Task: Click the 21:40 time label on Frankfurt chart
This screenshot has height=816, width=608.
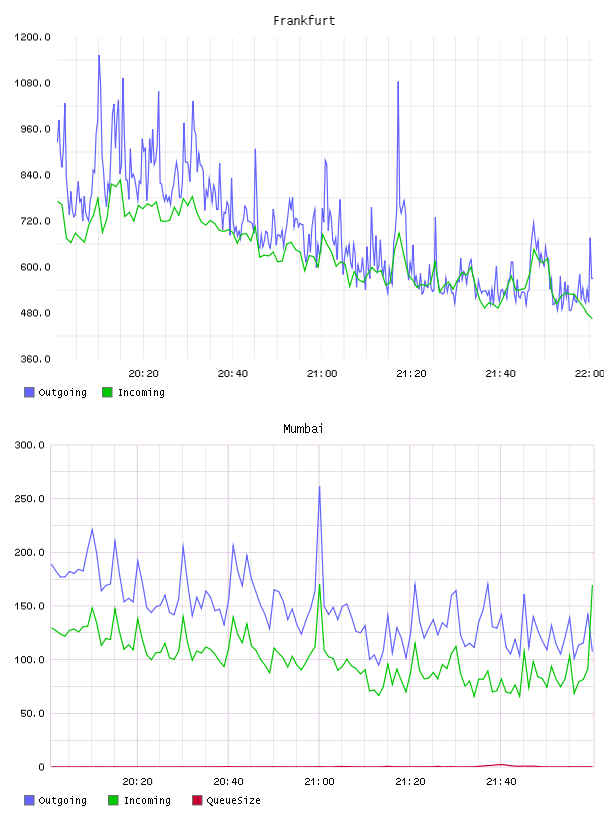Action: click(501, 374)
